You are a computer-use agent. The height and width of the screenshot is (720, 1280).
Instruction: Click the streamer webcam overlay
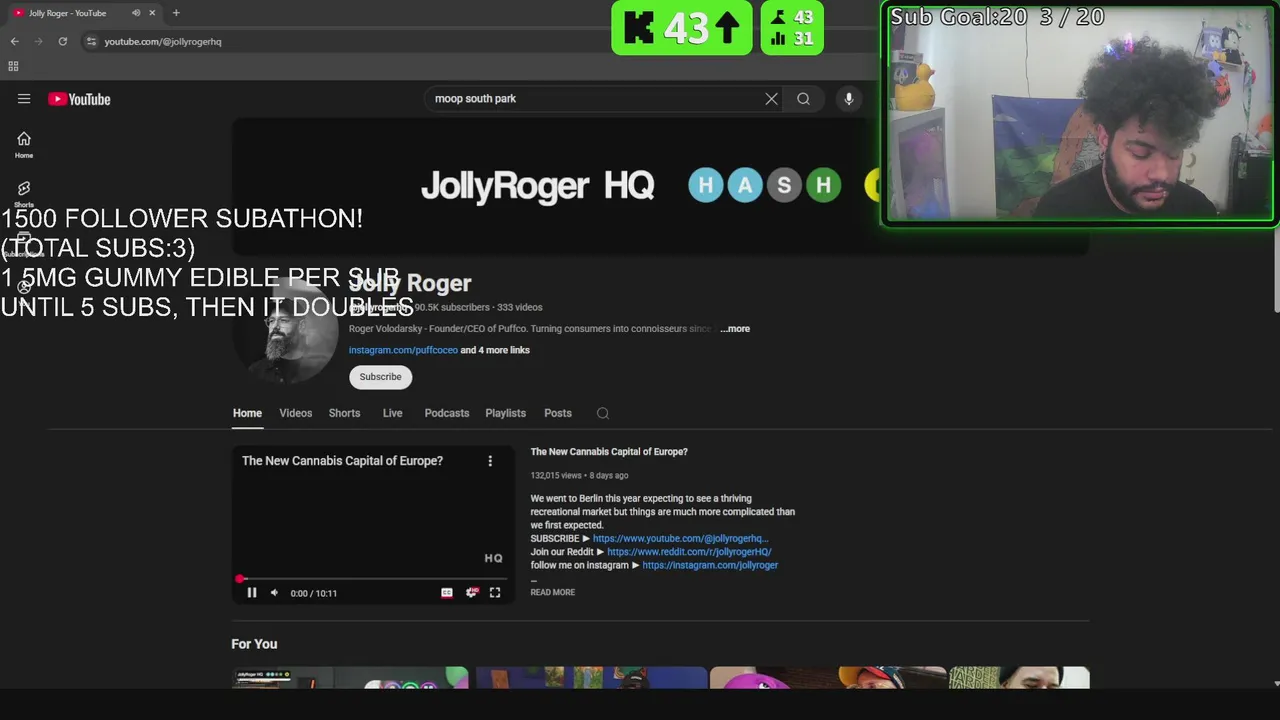1078,114
